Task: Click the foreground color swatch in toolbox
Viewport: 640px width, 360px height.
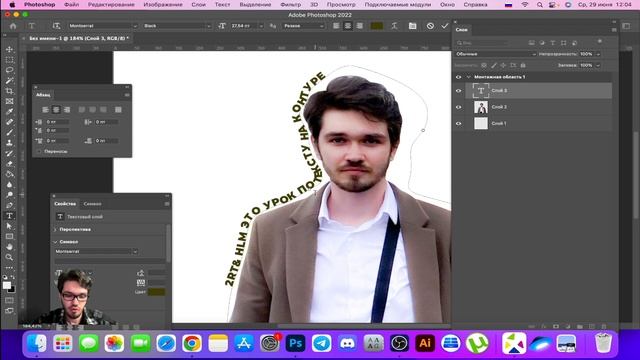Action: click(7, 286)
